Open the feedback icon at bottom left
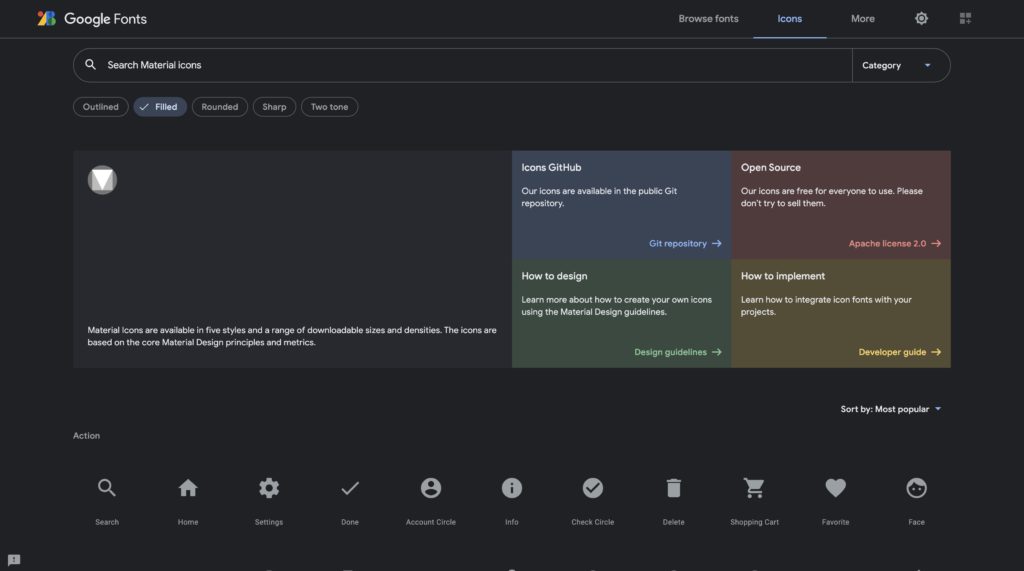The width and height of the screenshot is (1024, 571). coord(14,560)
